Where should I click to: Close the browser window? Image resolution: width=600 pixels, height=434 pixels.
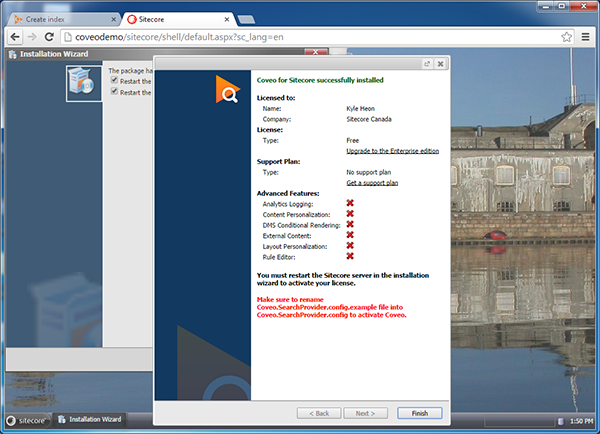584,6
